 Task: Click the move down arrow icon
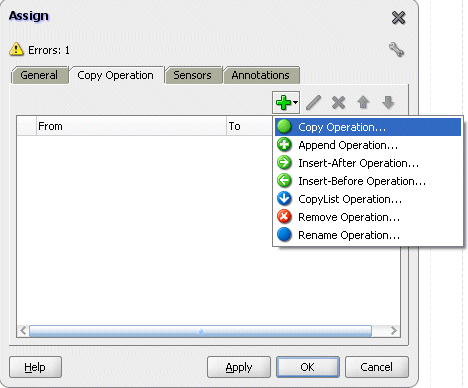point(388,102)
